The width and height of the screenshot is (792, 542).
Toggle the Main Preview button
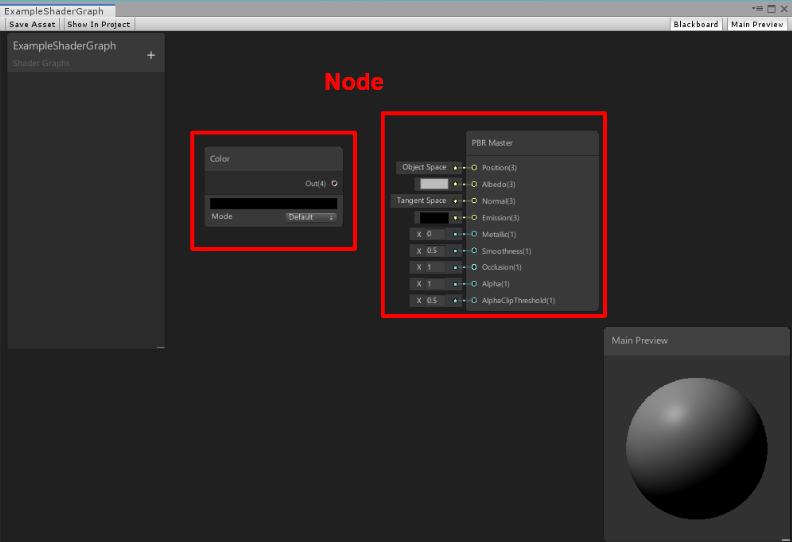(x=757, y=24)
